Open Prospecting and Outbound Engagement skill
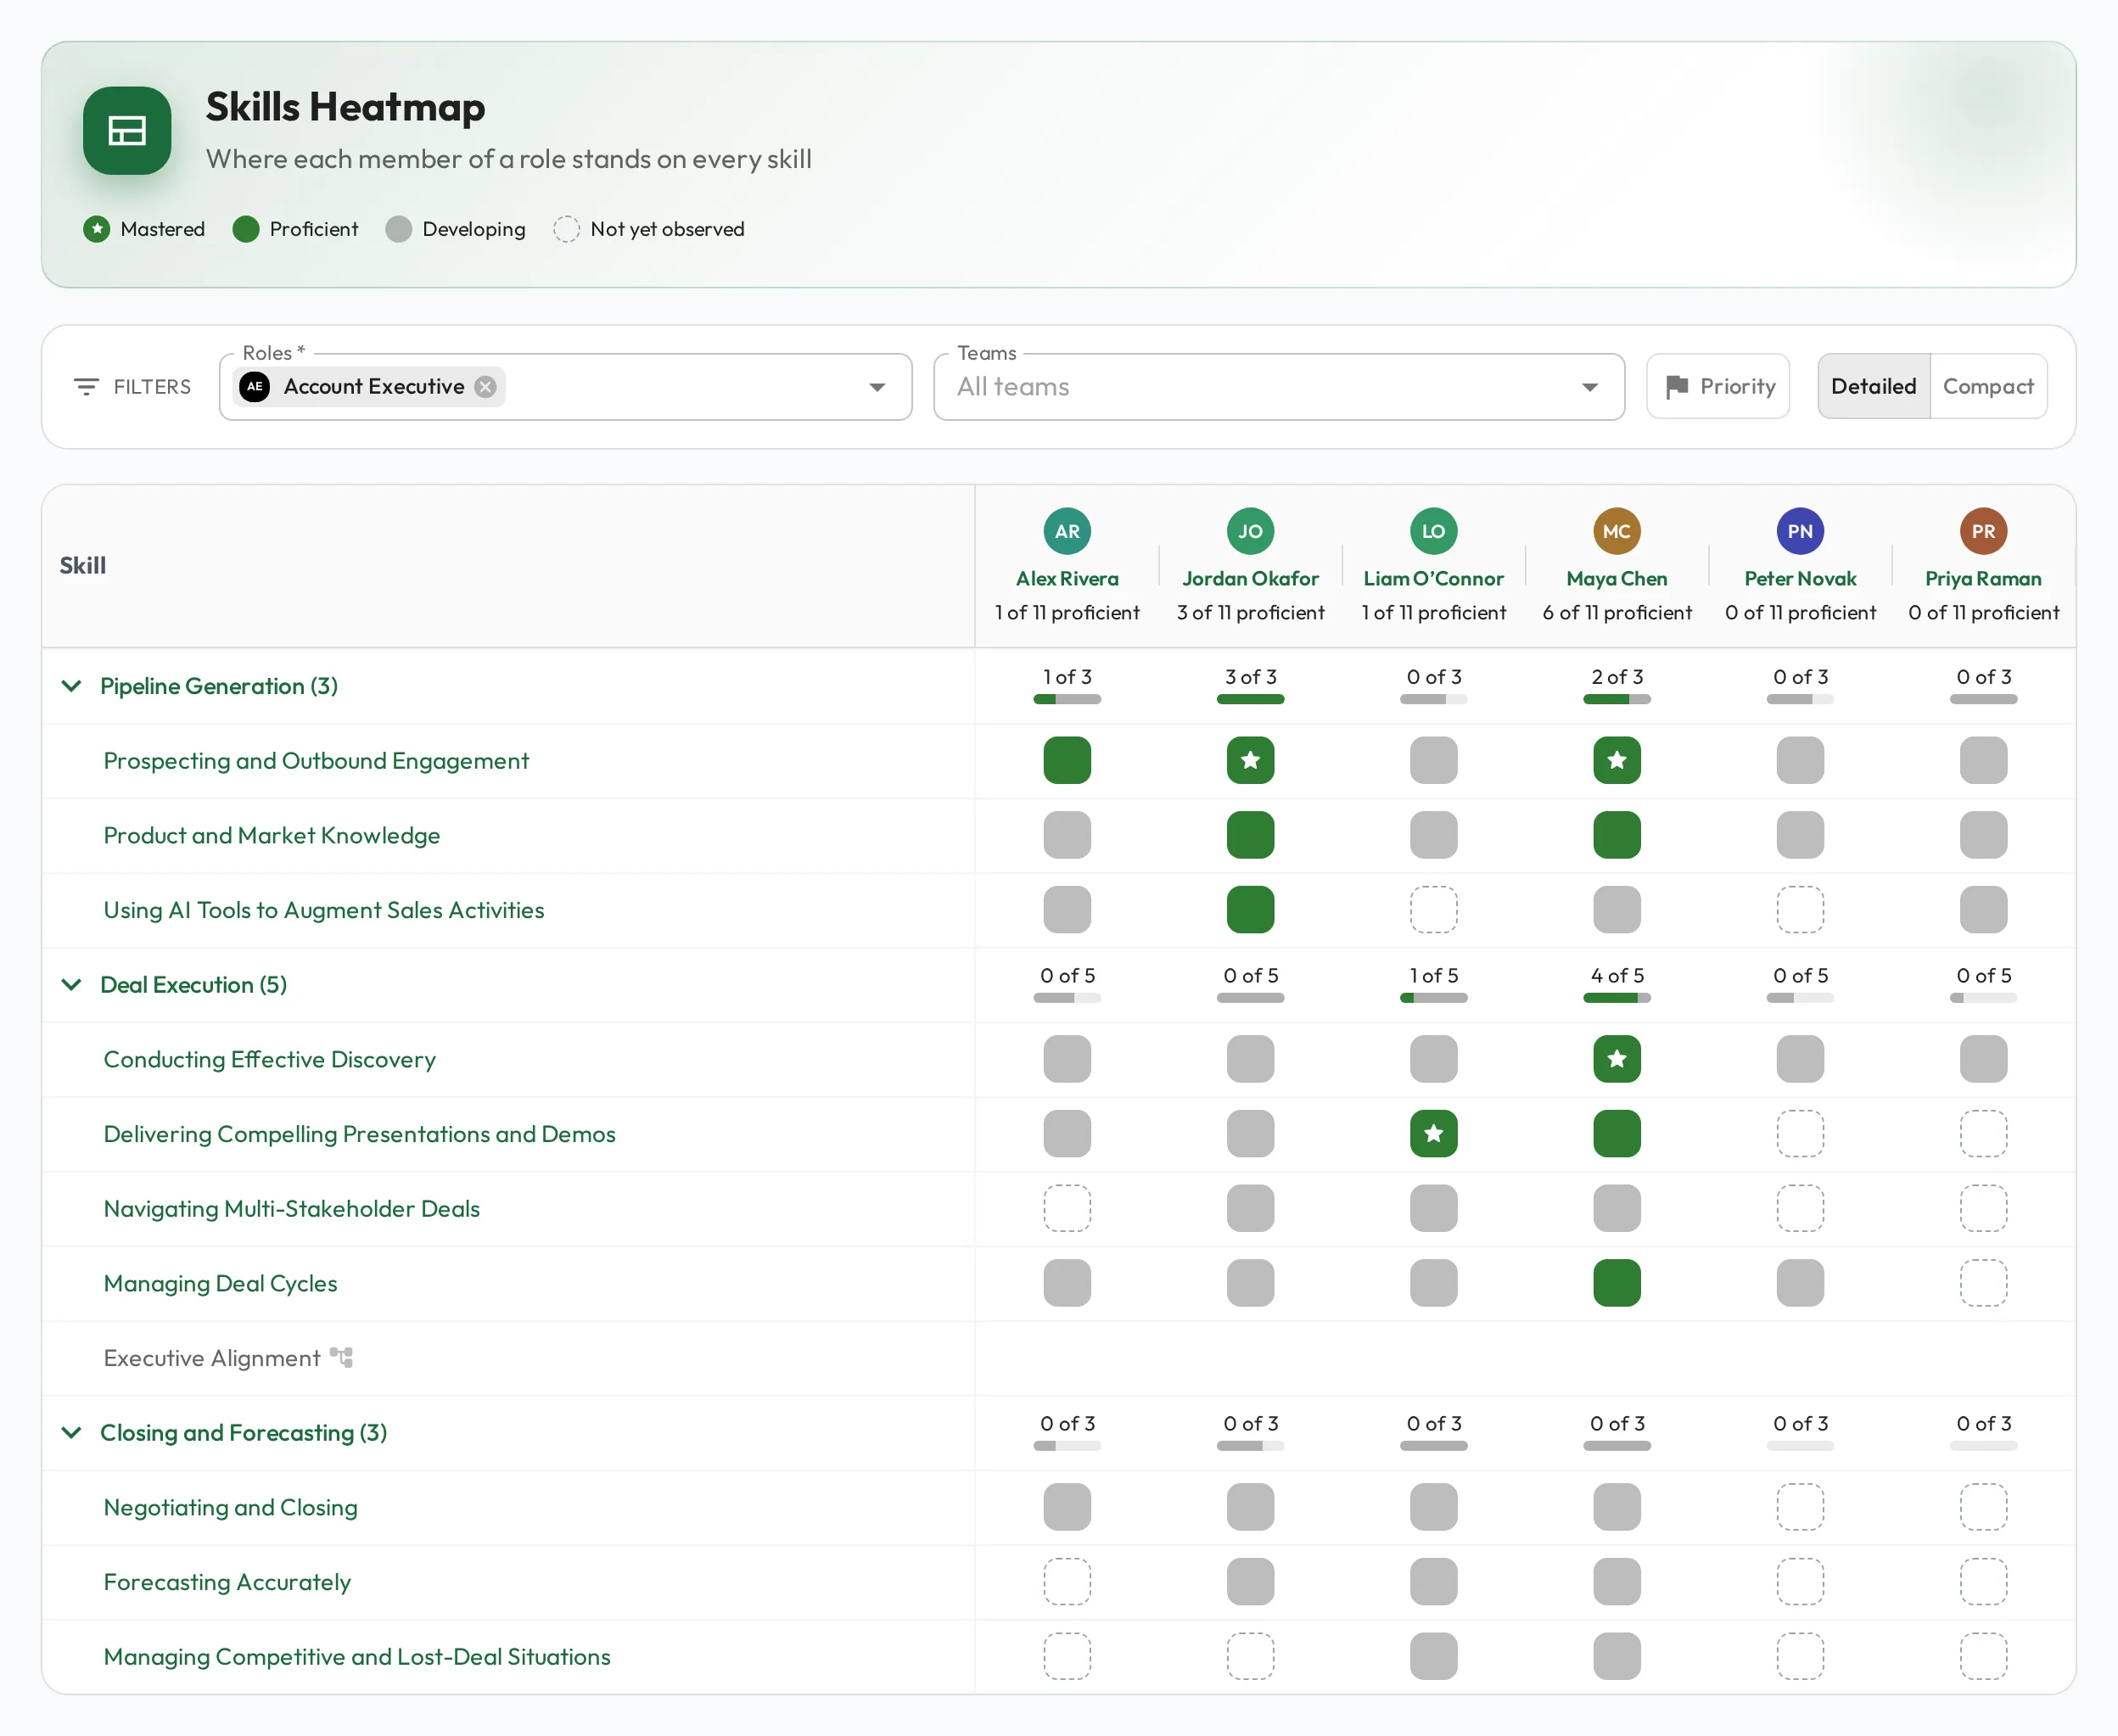Image resolution: width=2118 pixels, height=1736 pixels. 316,761
